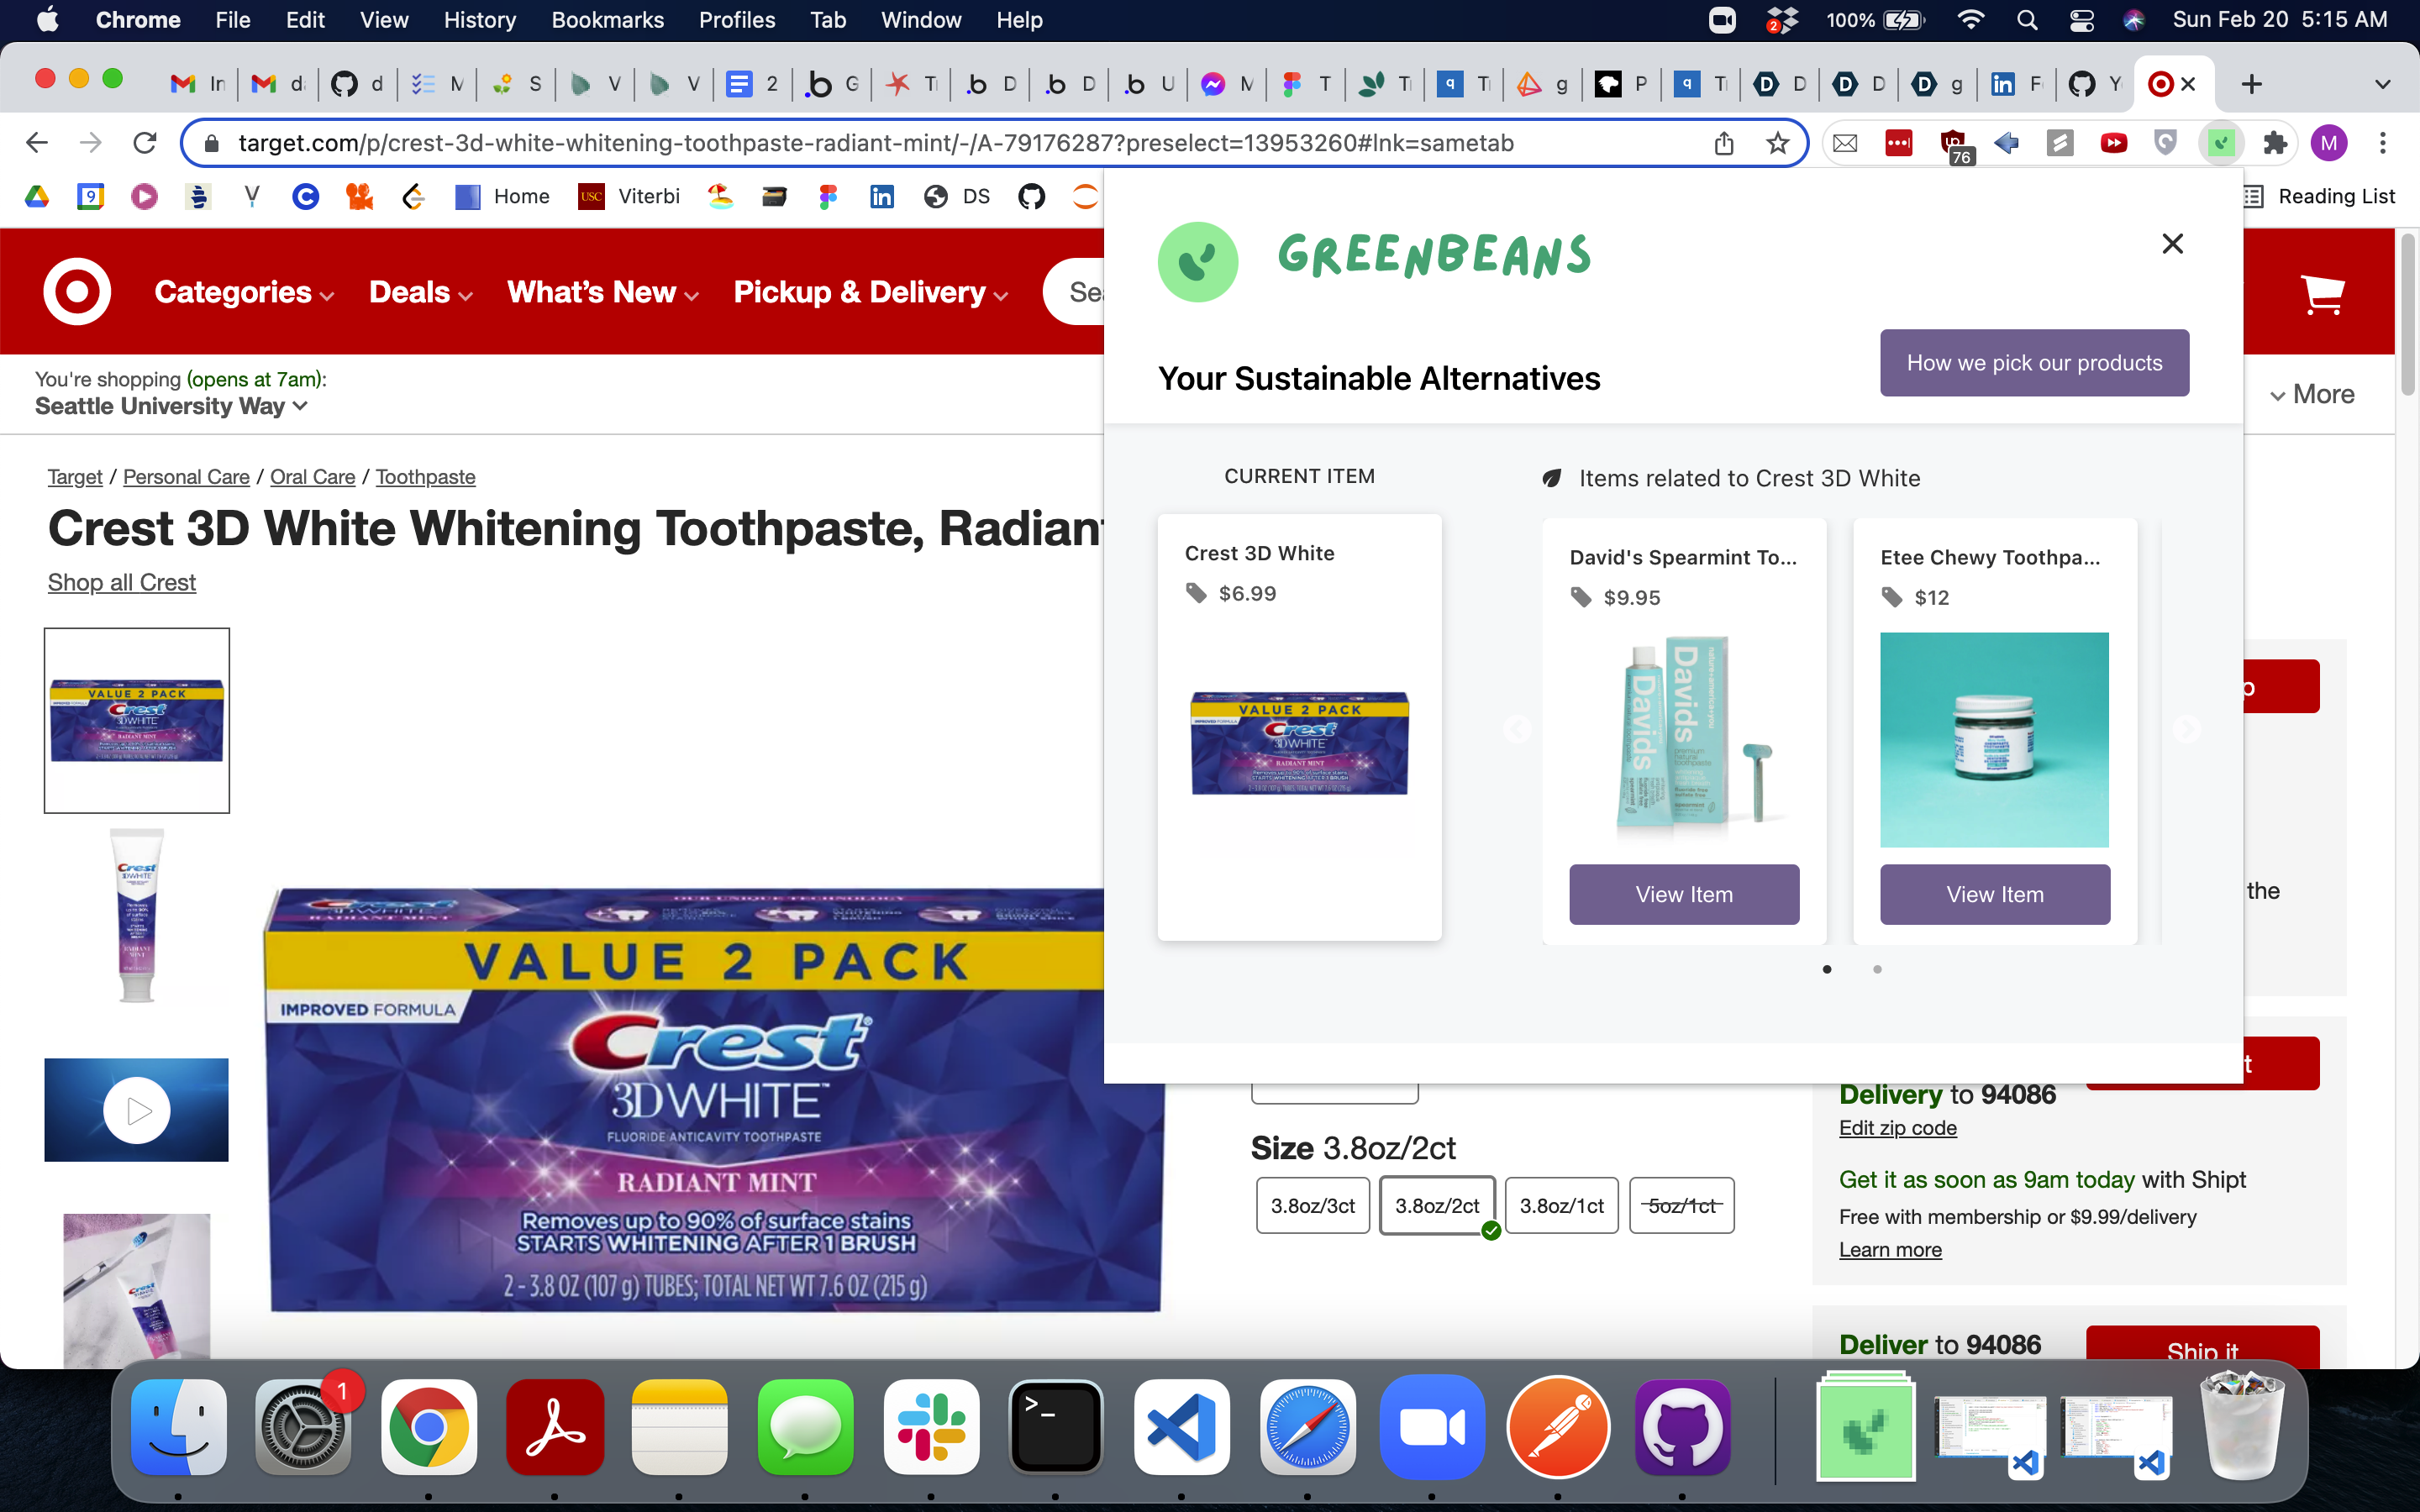Viewport: 2420px width, 1512px height.
Task: Expand the Categories dropdown menu
Action: pos(243,292)
